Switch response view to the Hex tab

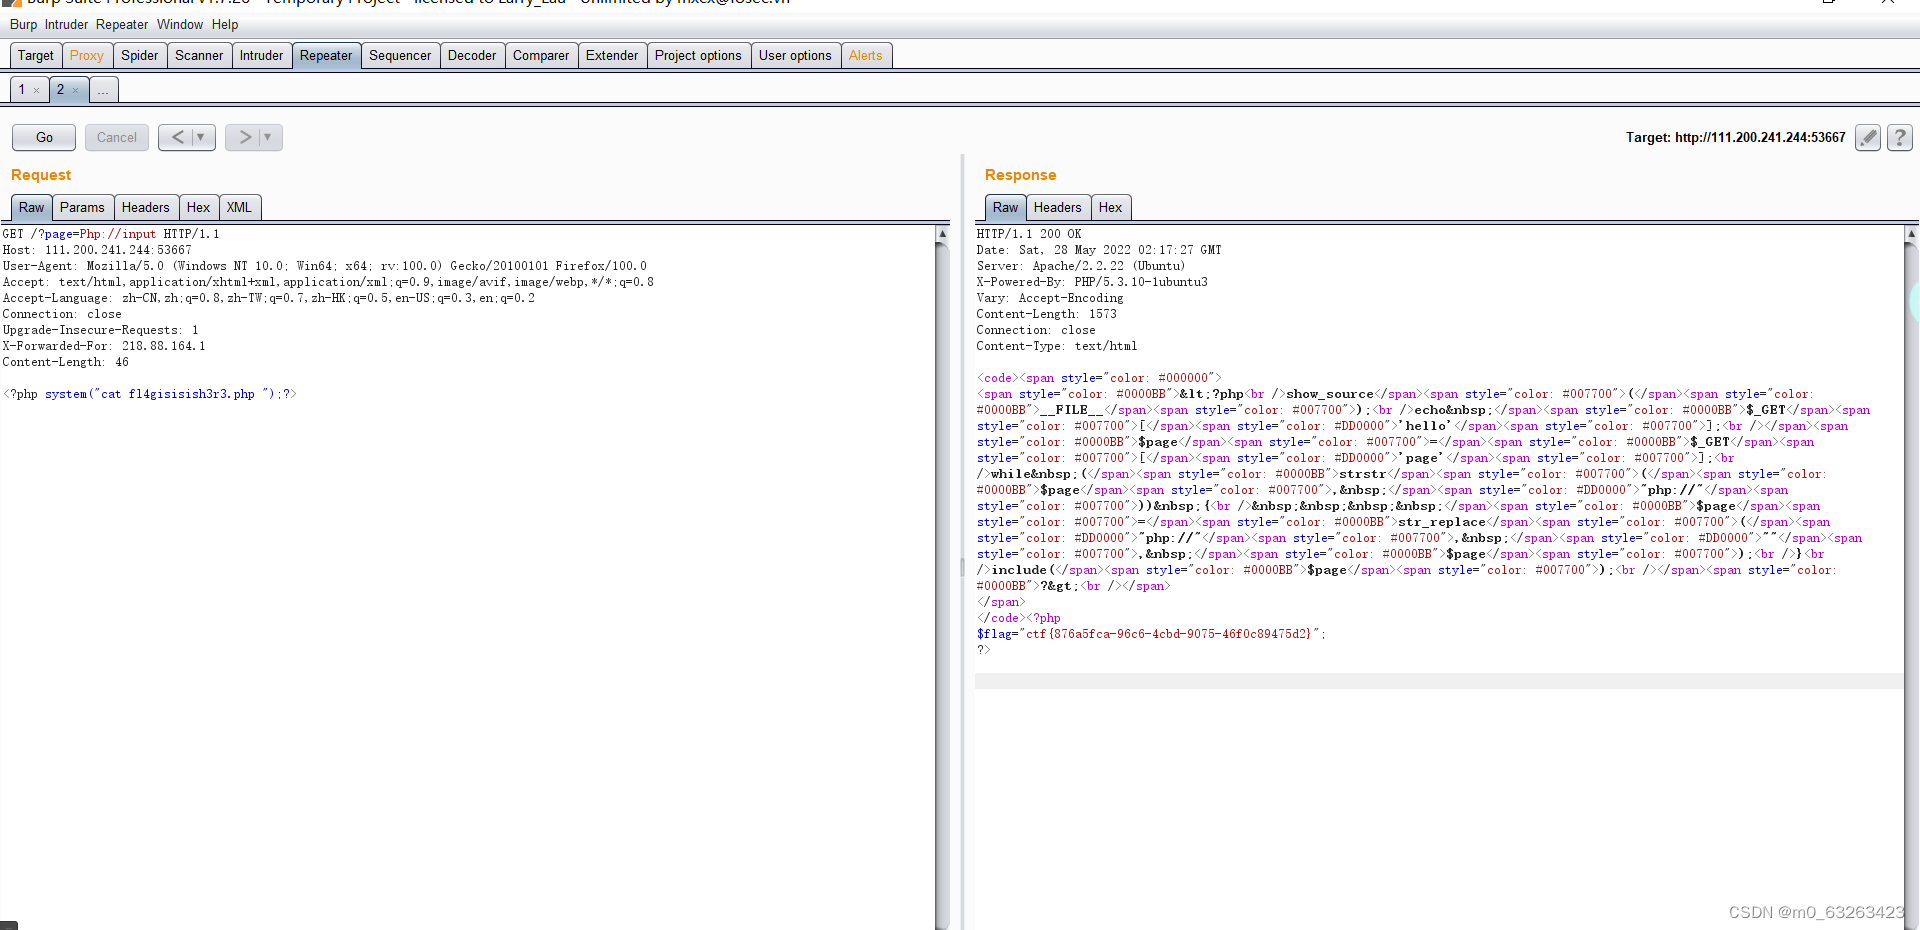pyautogui.click(x=1111, y=207)
